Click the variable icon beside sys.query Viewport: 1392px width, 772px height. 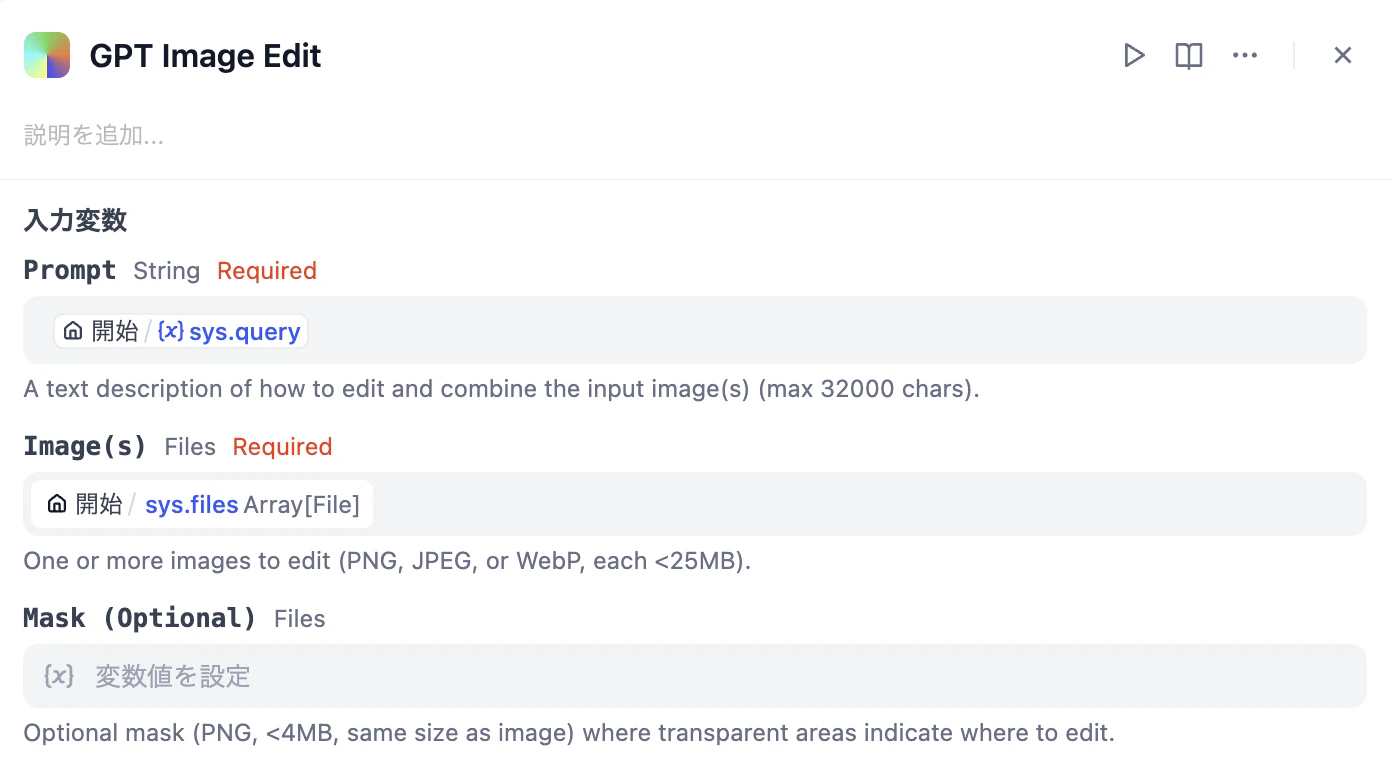171,331
